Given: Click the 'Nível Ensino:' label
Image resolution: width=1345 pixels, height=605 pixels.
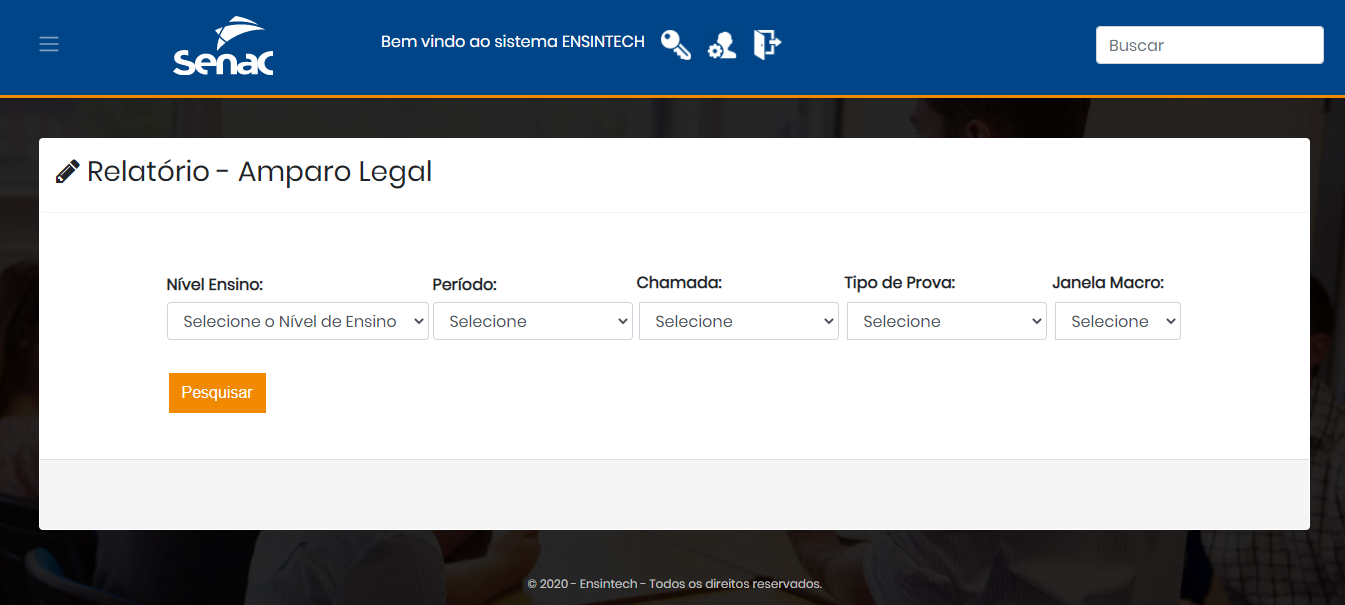Looking at the screenshot, I should [x=215, y=285].
